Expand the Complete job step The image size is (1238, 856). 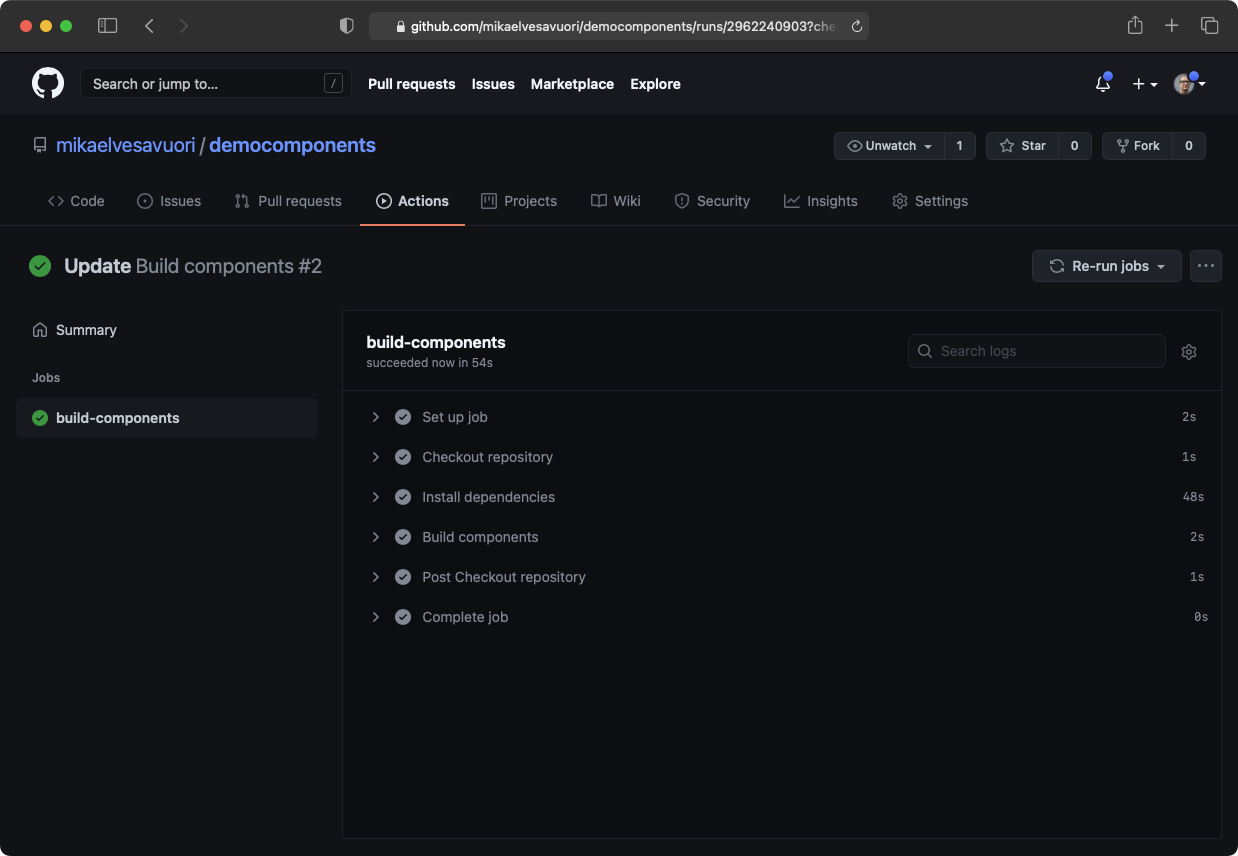376,617
